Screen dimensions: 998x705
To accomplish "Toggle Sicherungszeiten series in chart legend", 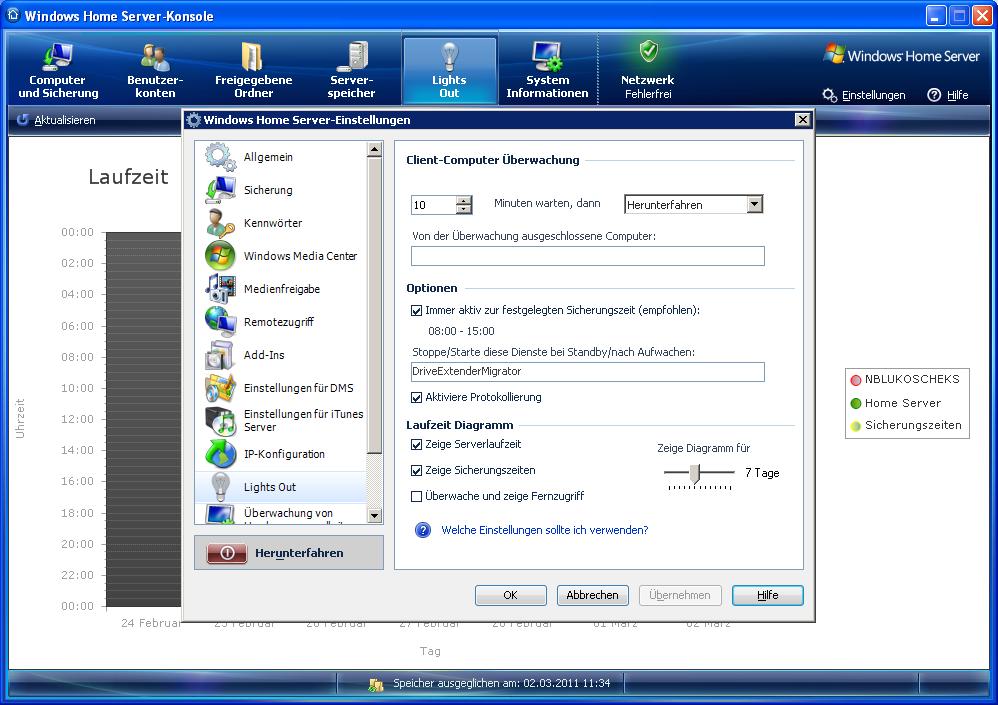I will pyautogui.click(x=855, y=426).
